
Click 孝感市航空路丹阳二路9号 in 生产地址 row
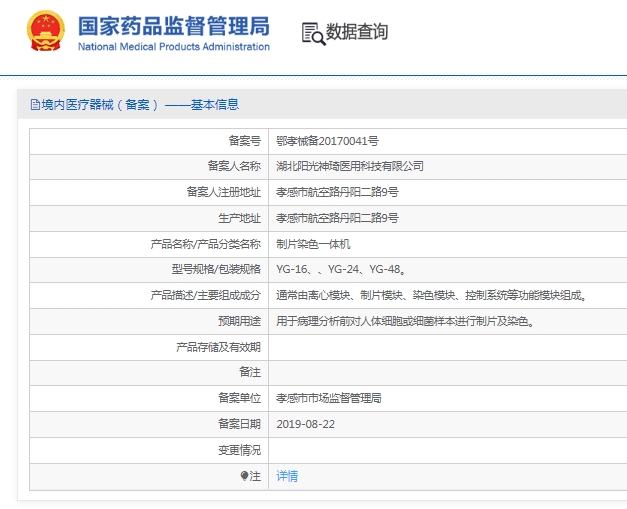point(337,218)
